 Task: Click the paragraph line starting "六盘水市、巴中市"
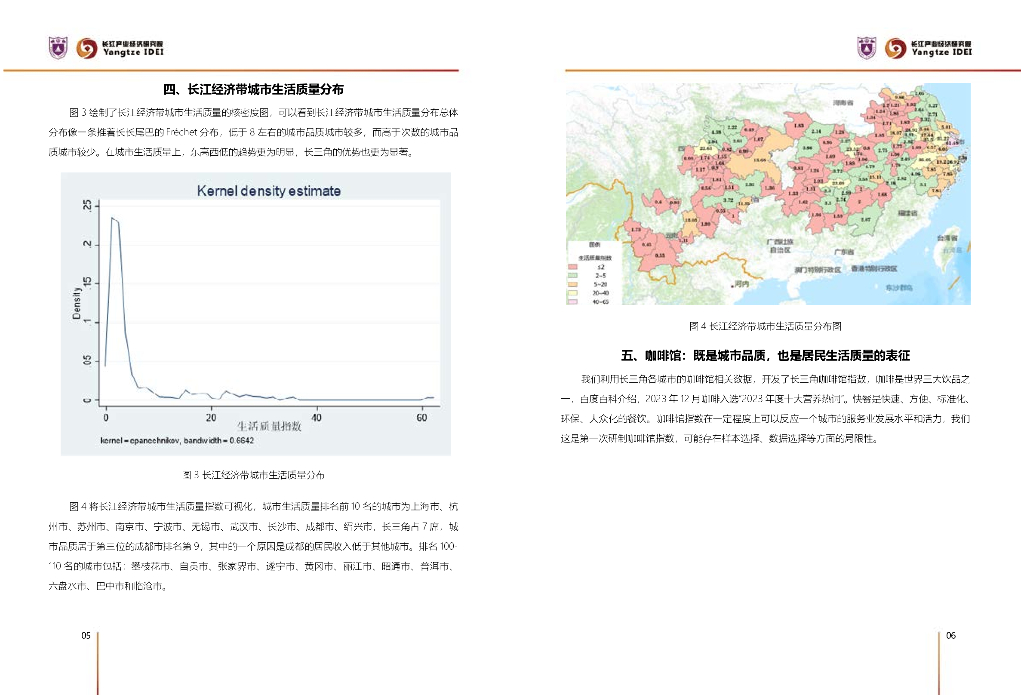pyautogui.click(x=107, y=586)
